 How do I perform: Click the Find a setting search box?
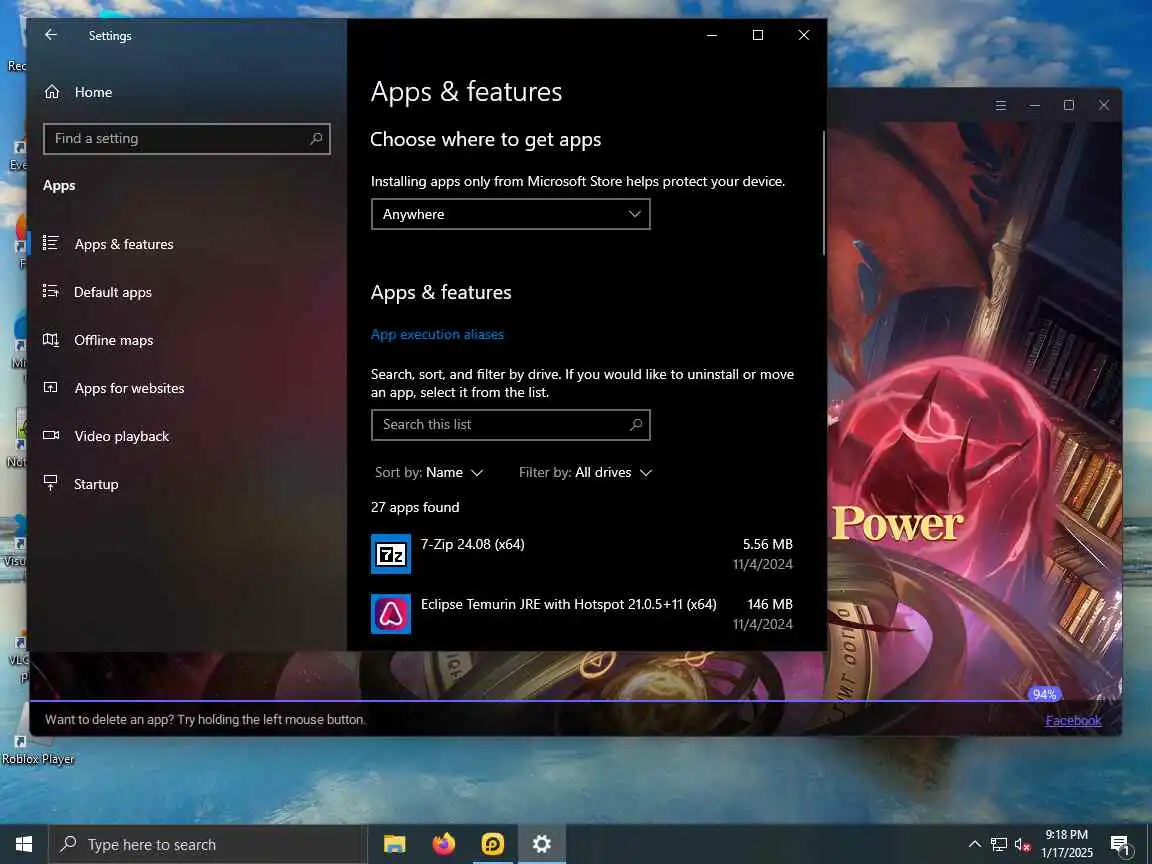(x=187, y=139)
